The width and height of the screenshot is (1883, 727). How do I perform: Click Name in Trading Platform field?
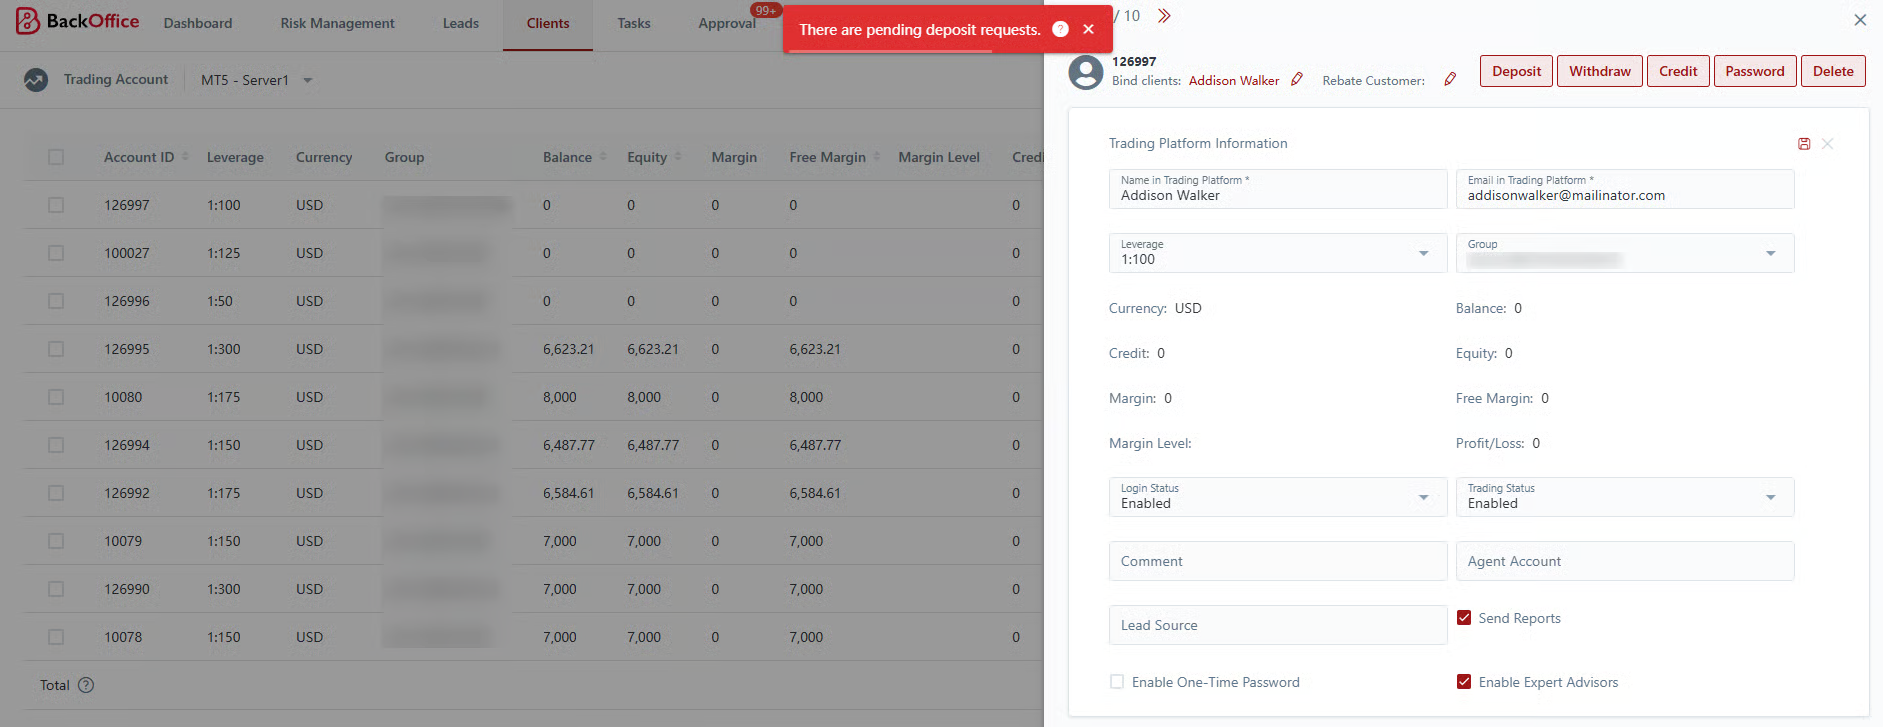pos(1278,189)
